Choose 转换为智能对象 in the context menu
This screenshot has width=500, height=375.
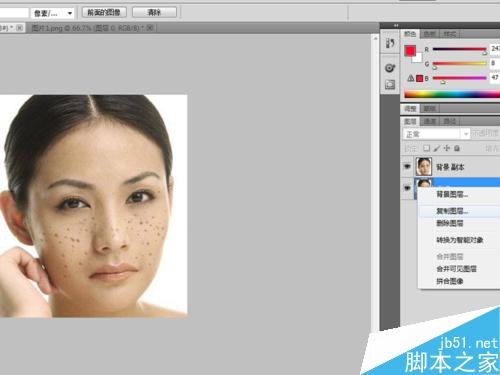tap(459, 240)
